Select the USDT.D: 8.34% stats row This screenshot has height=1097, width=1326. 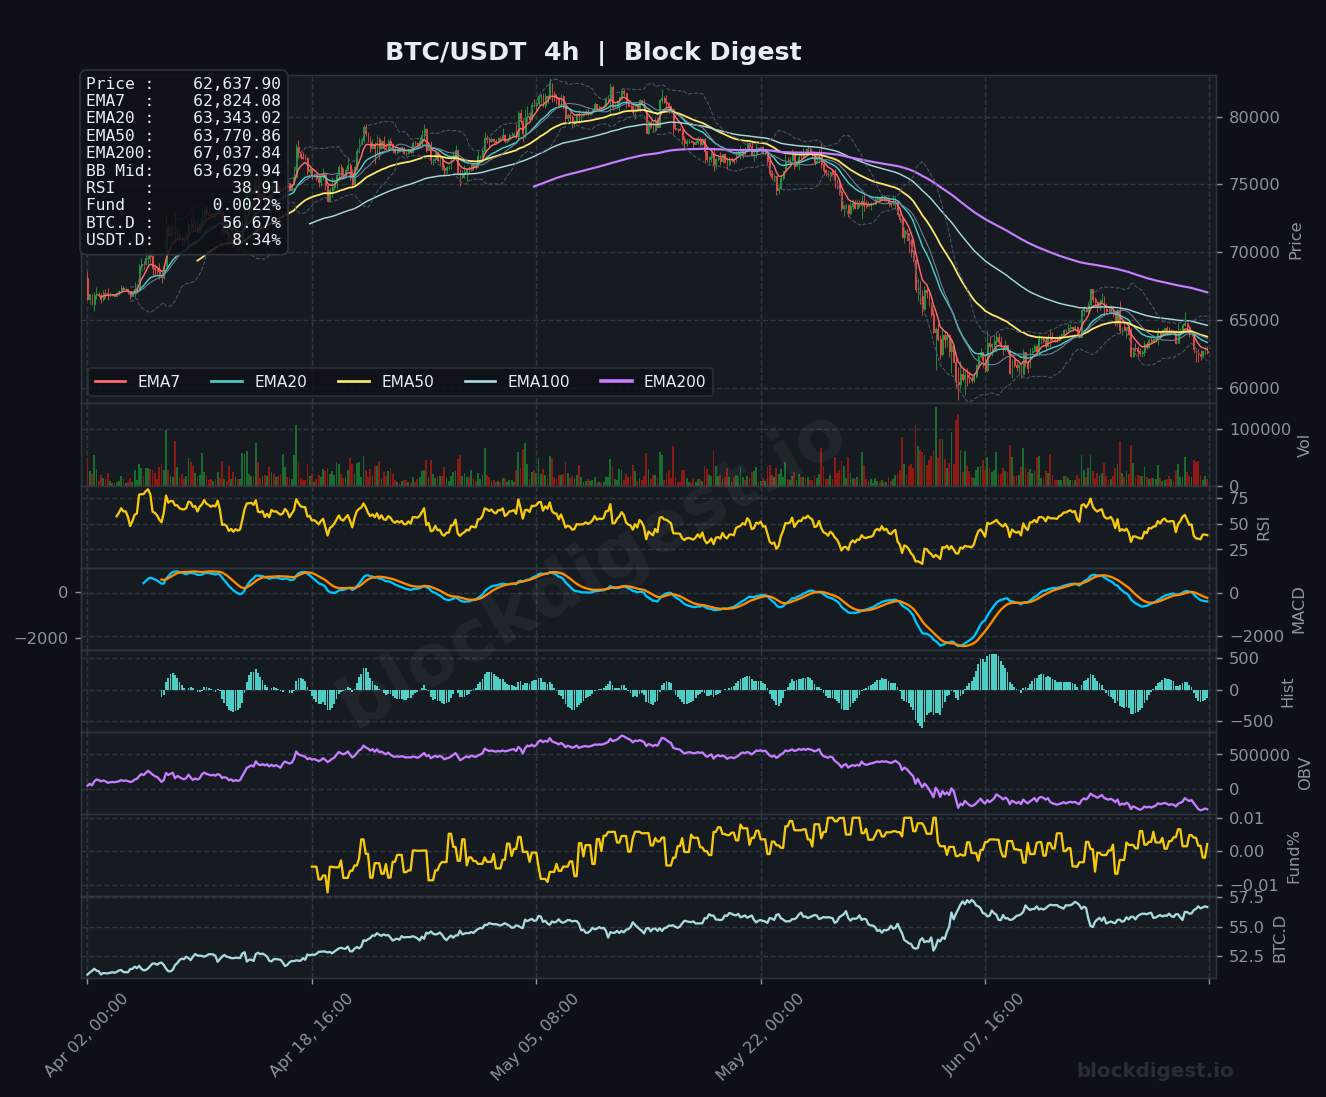183,240
